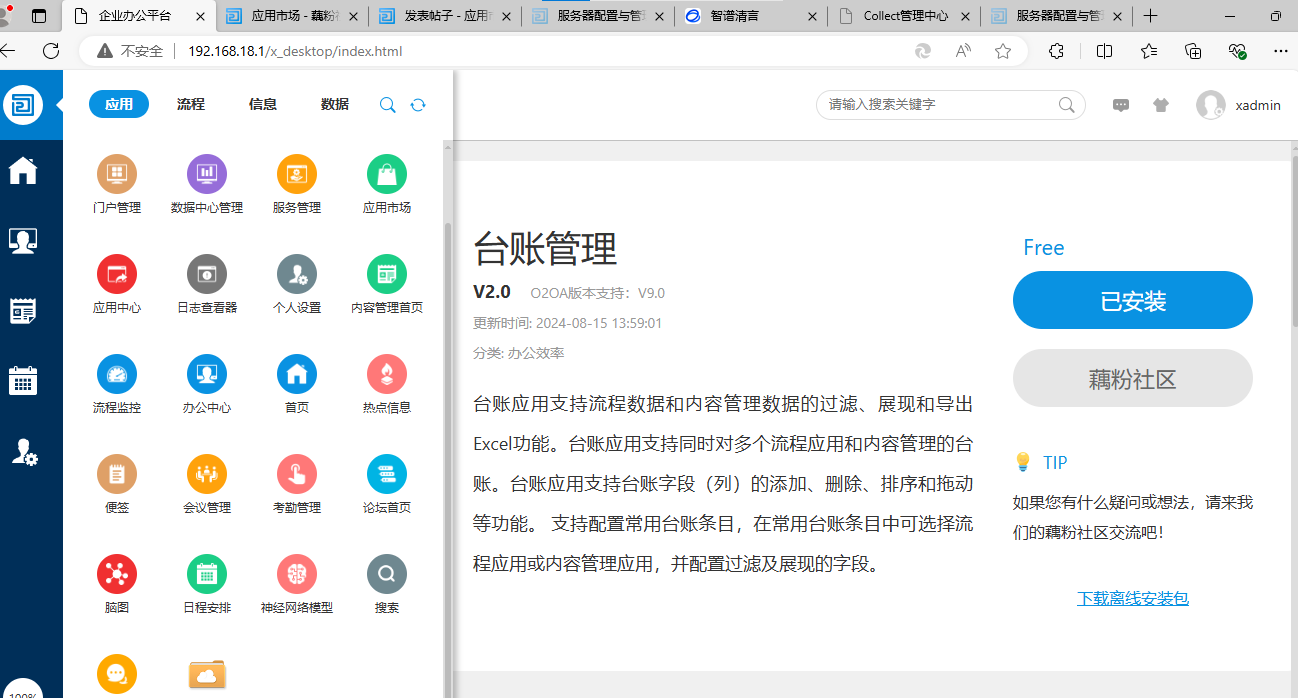The width and height of the screenshot is (1298, 698).
Task: Open the browser favorites list icon
Action: point(1149,51)
